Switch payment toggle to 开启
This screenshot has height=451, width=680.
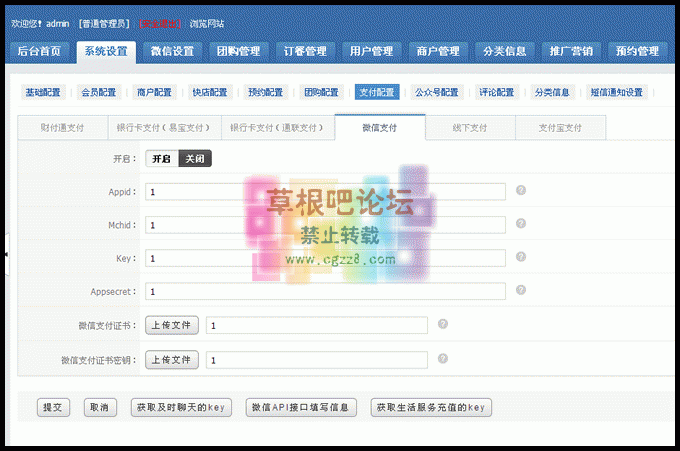pos(162,159)
